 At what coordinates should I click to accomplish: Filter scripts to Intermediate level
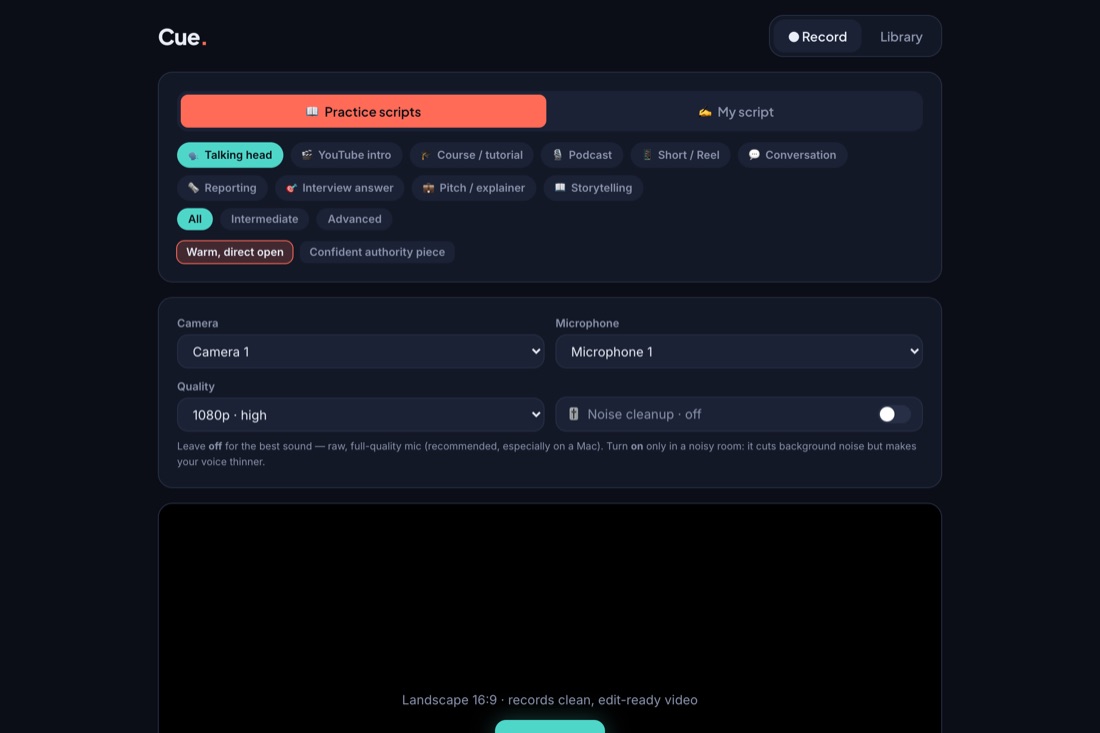pyautogui.click(x=264, y=219)
